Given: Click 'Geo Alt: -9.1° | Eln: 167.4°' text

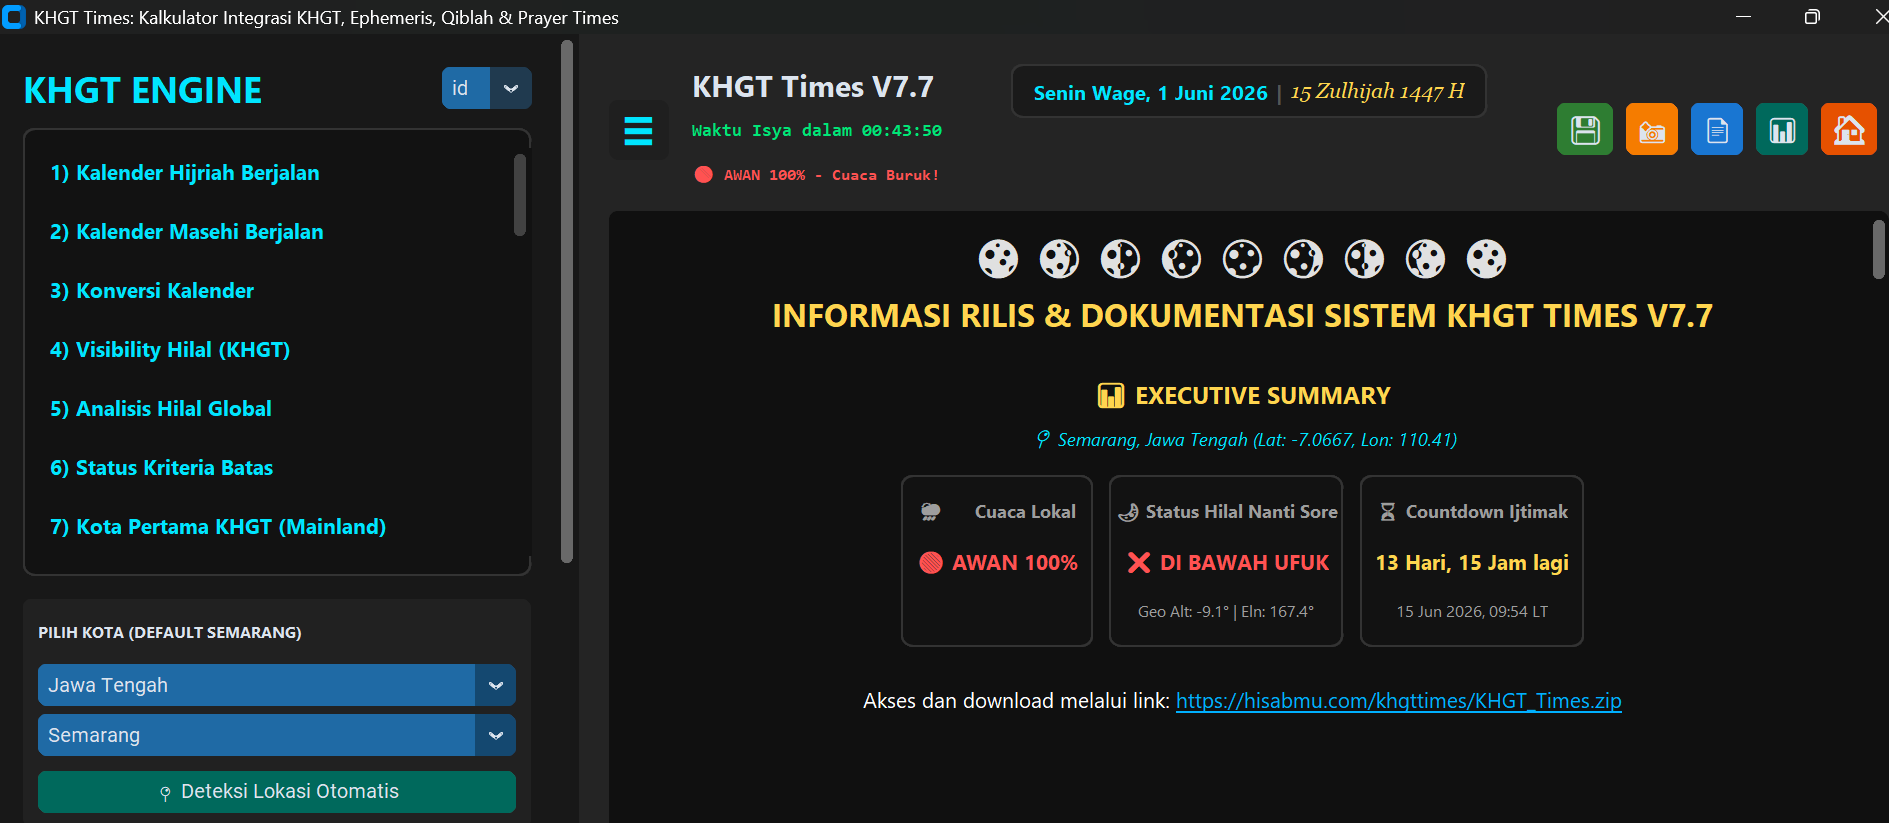Looking at the screenshot, I should point(1226,612).
